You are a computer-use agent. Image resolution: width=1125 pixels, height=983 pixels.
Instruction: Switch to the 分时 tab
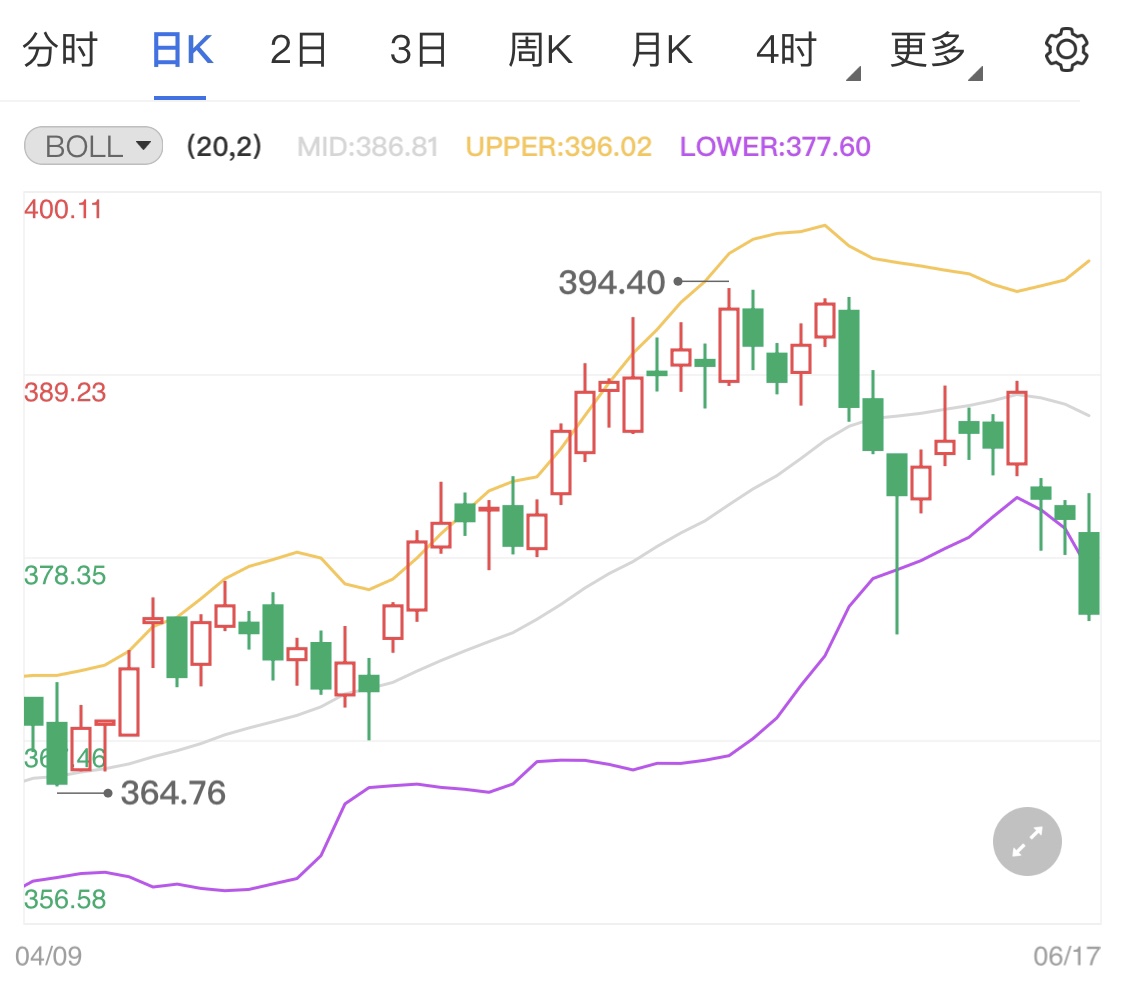click(60, 50)
